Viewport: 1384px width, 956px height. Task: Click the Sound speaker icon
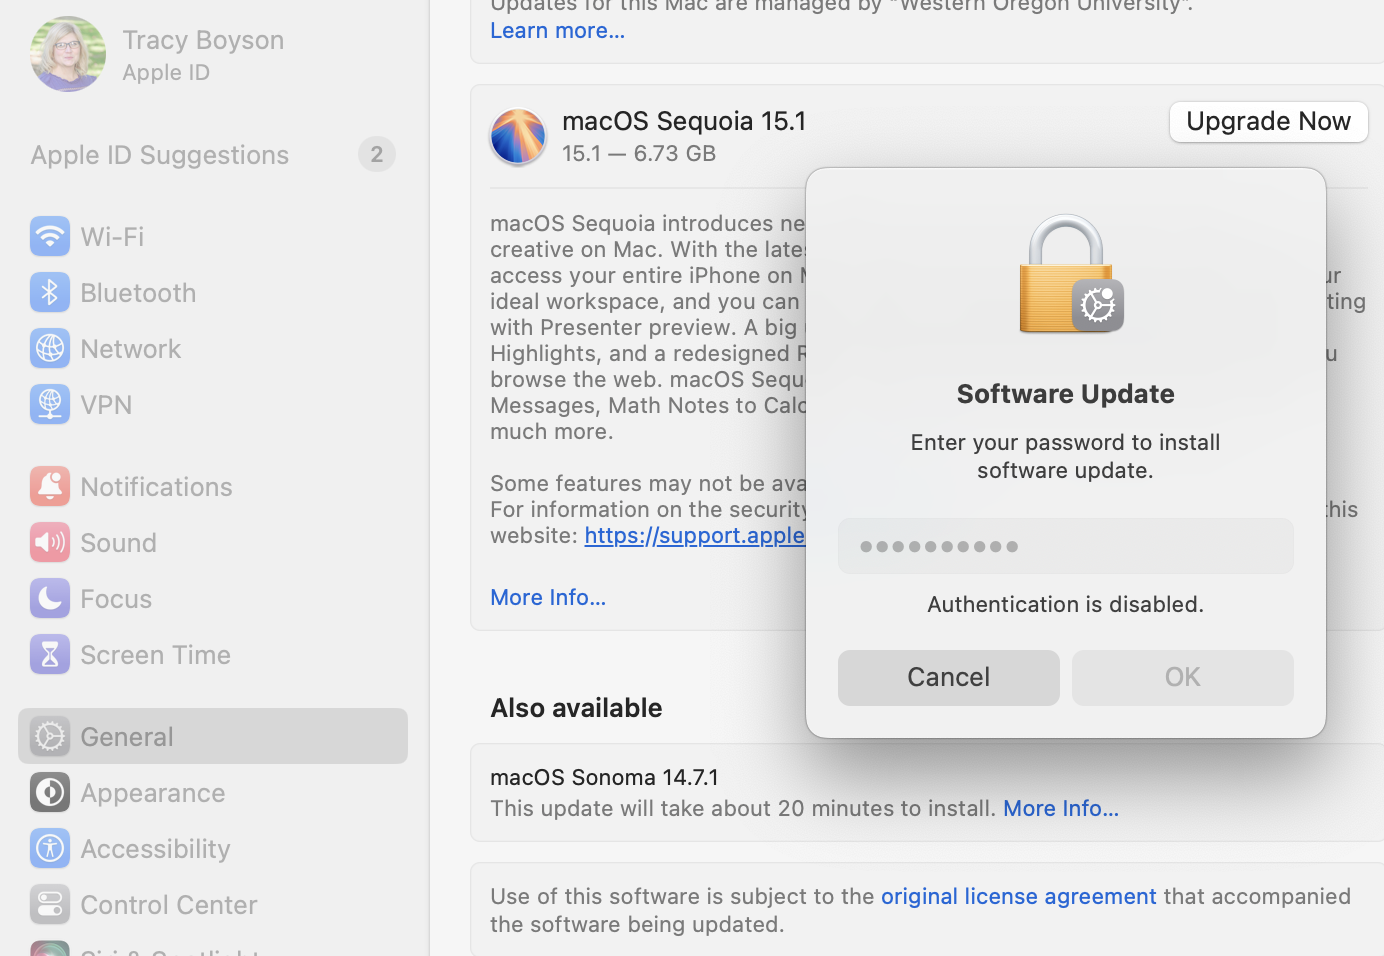pyautogui.click(x=50, y=542)
